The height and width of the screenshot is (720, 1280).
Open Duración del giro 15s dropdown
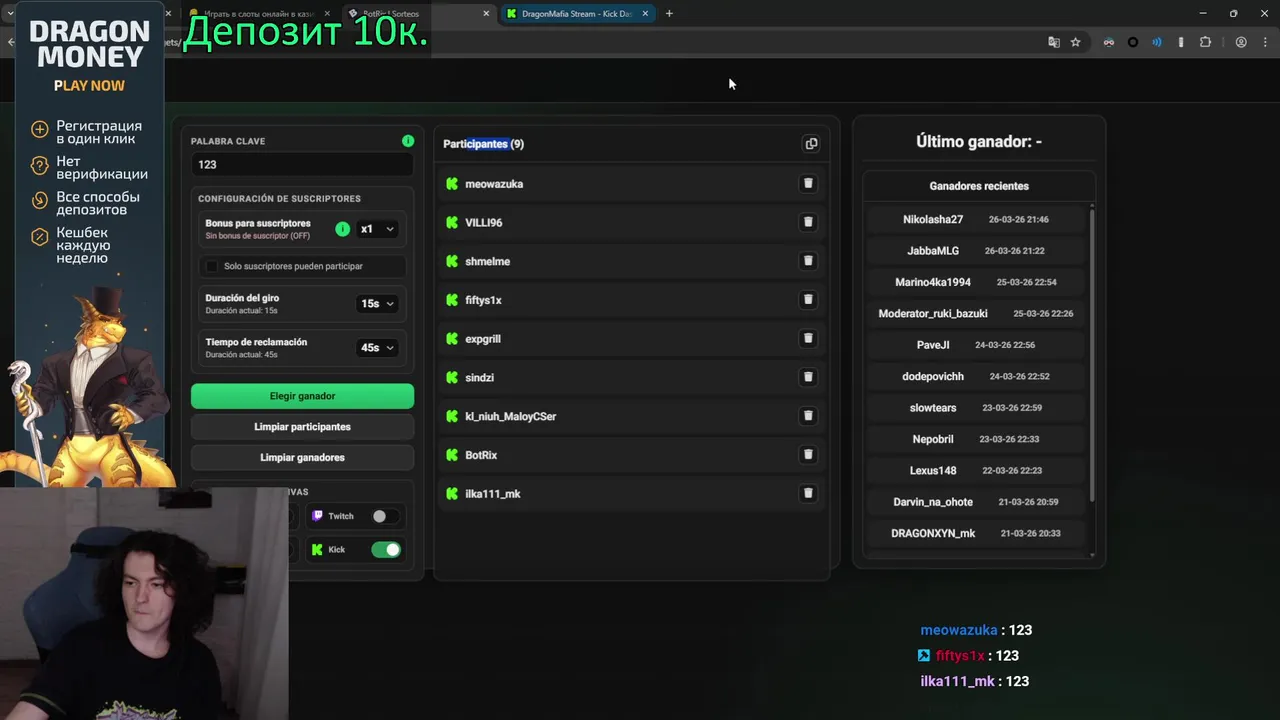click(x=377, y=303)
